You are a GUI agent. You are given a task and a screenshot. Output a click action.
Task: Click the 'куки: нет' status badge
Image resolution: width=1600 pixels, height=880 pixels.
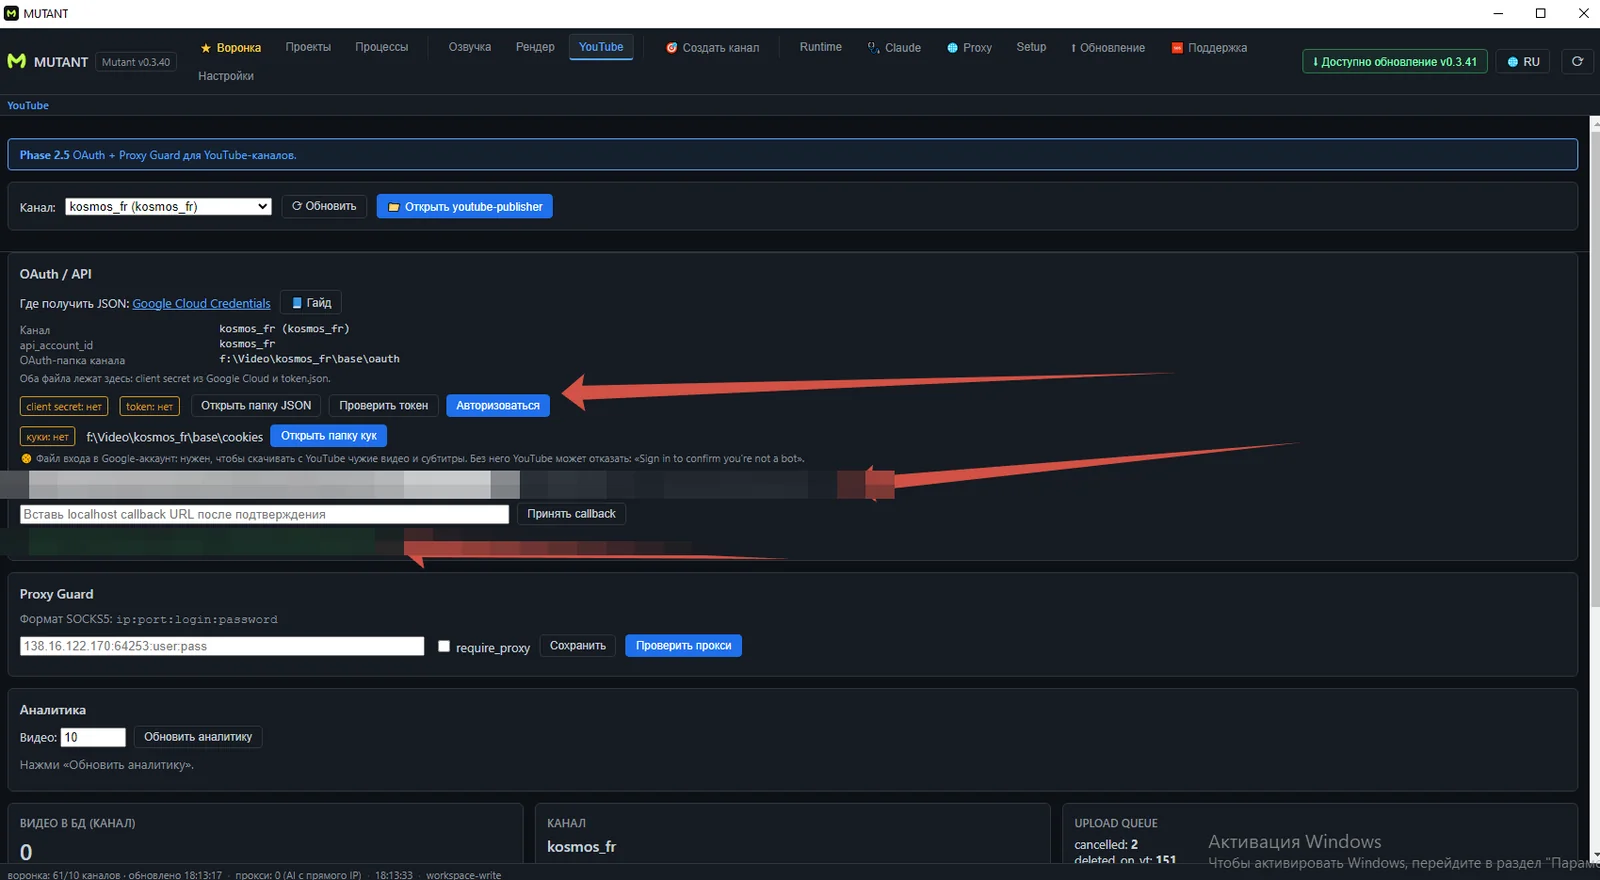(47, 437)
